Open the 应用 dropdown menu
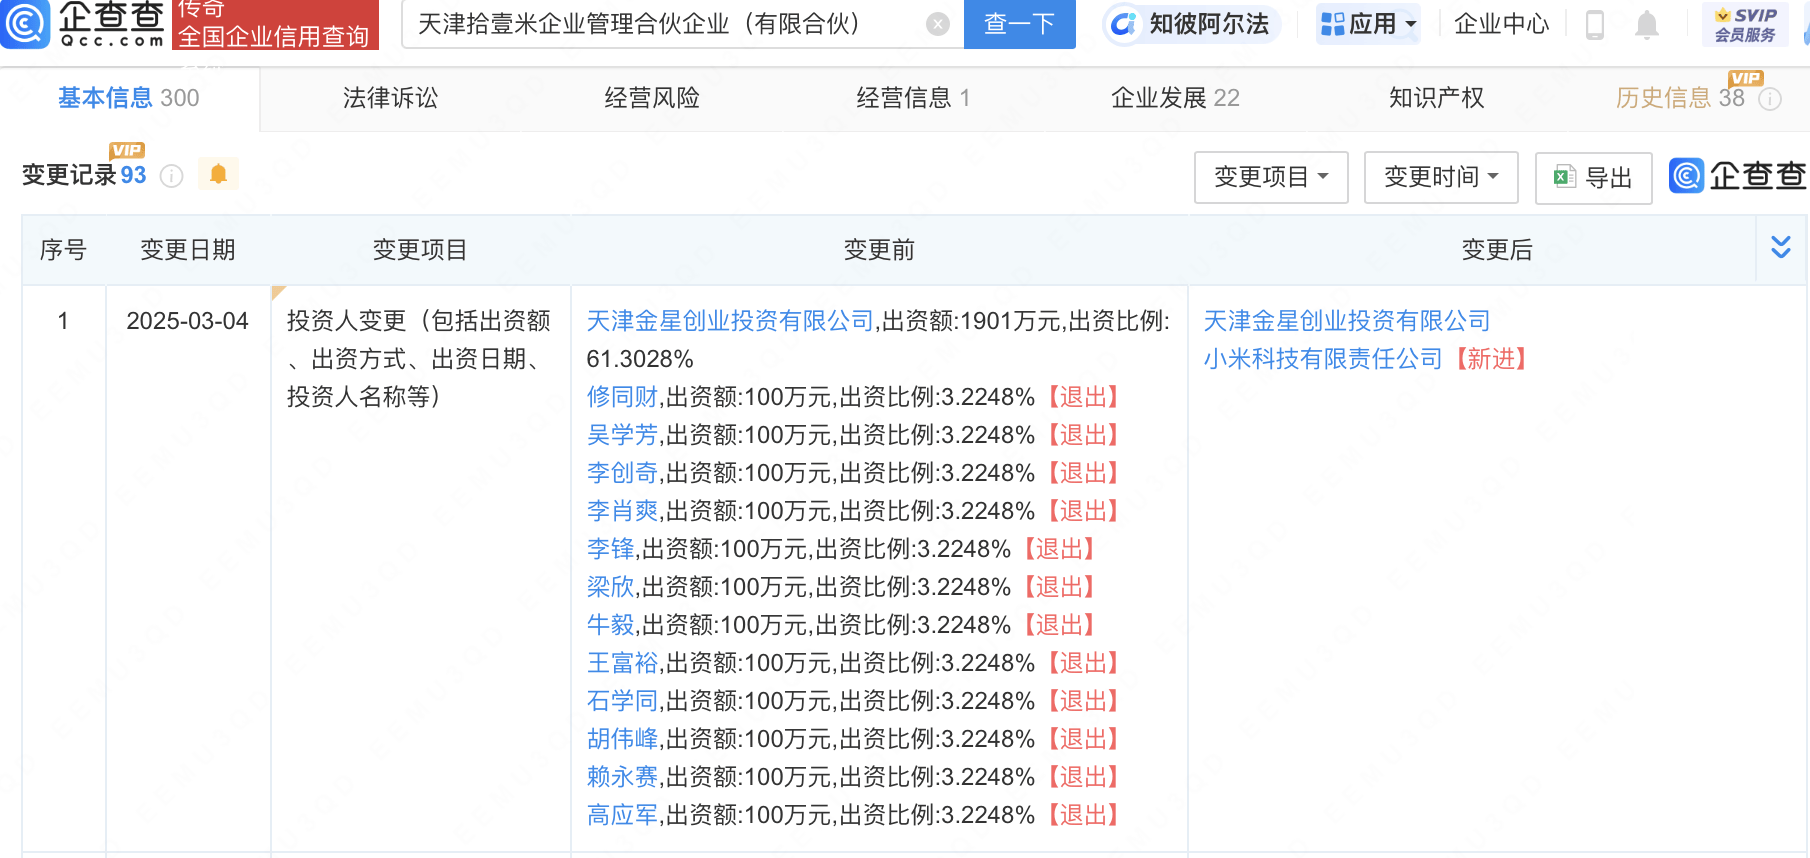Screen dimensions: 1810x858 tap(1368, 24)
